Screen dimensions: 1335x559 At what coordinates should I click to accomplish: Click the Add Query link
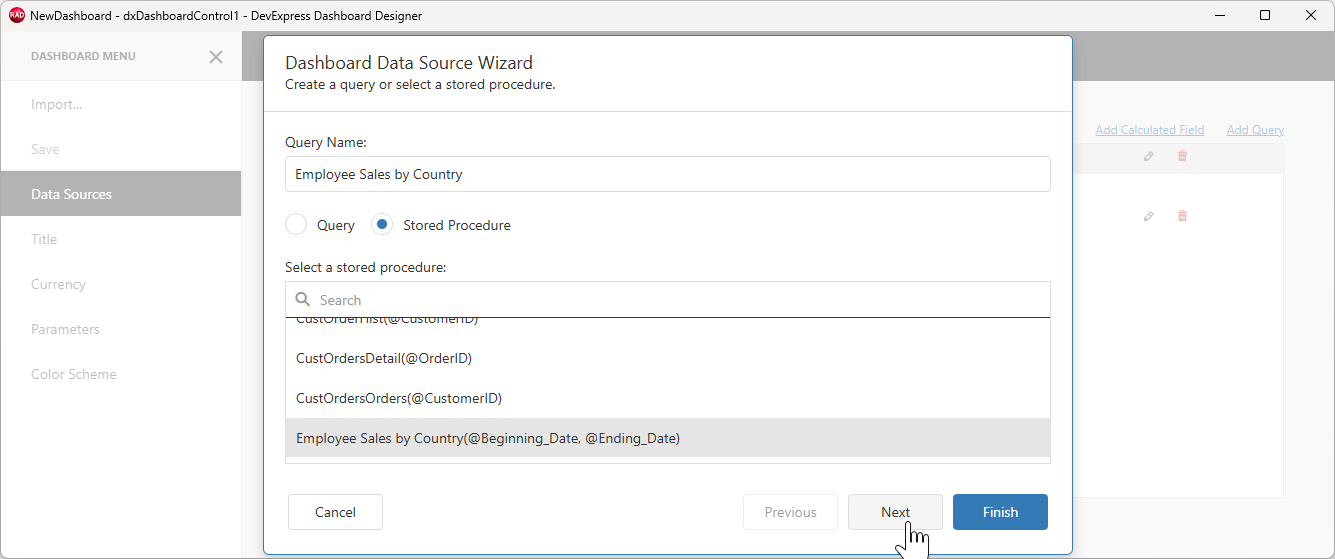click(x=1255, y=130)
